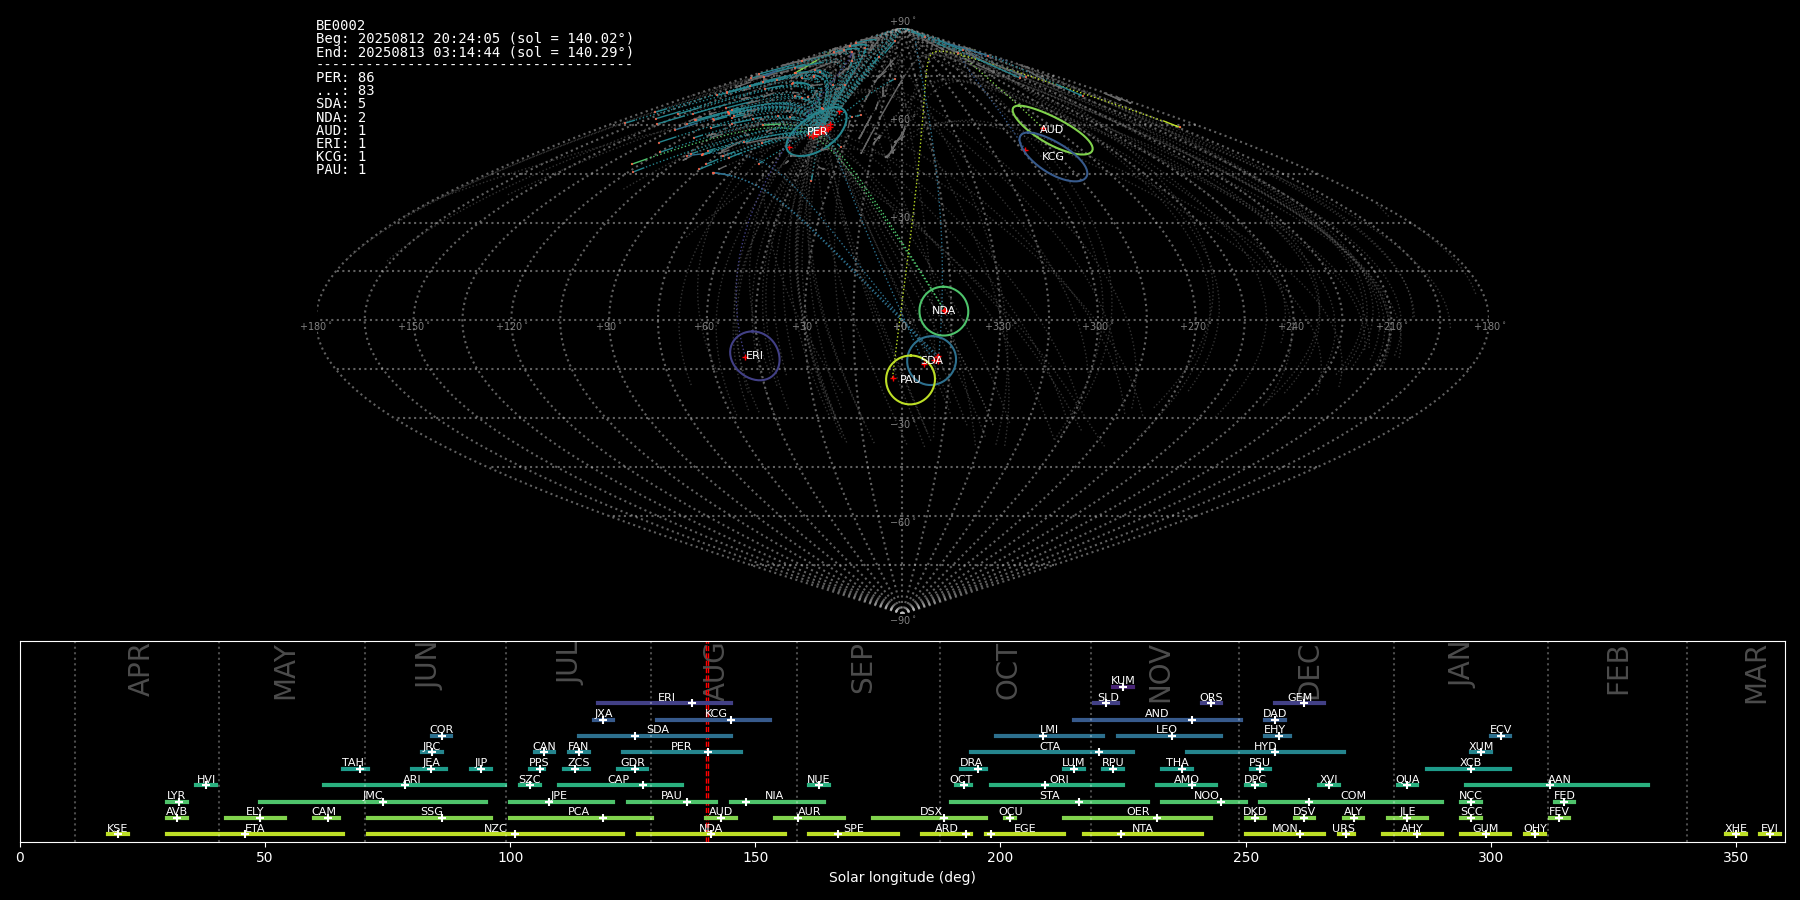Click the 'Solar longitude (deg)' axis label
The width and height of the screenshot is (1800, 900).
point(902,877)
